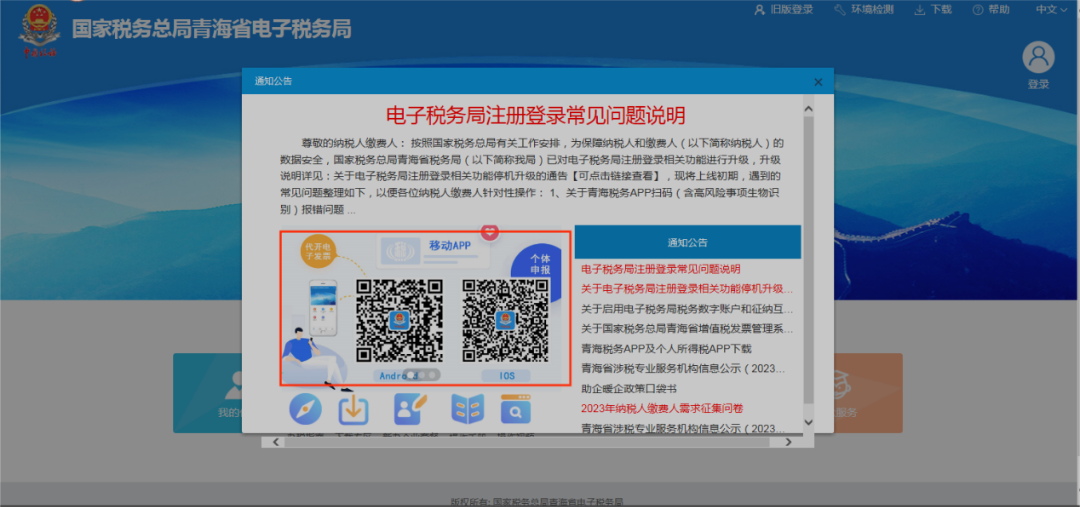Viewport: 1080px width, 507px height.
Task: Open 旧版登录 link
Action: 792,10
